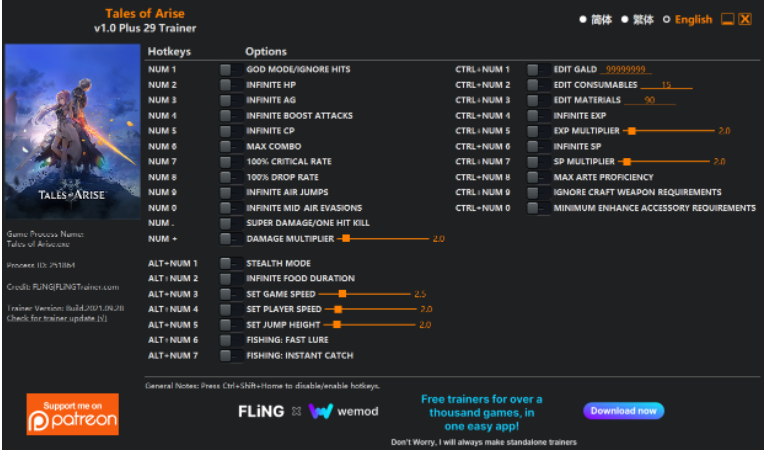Click the Set Game Speed slider
Image resolution: width=765 pixels, height=453 pixels.
(x=364, y=294)
